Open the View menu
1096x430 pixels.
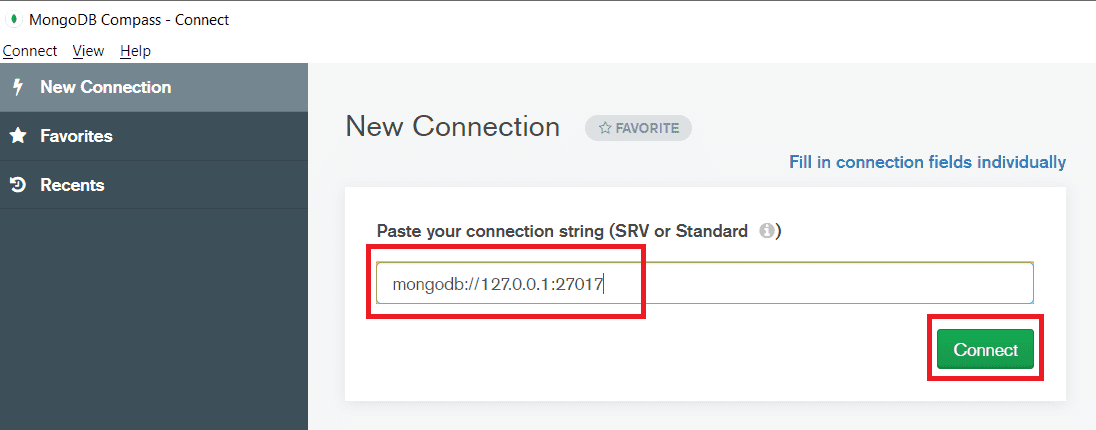click(x=88, y=51)
